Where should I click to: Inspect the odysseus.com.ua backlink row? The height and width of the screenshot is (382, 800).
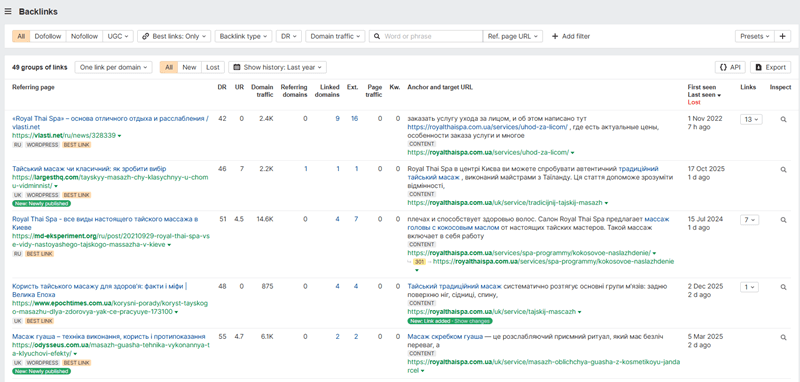pyautogui.click(x=783, y=337)
